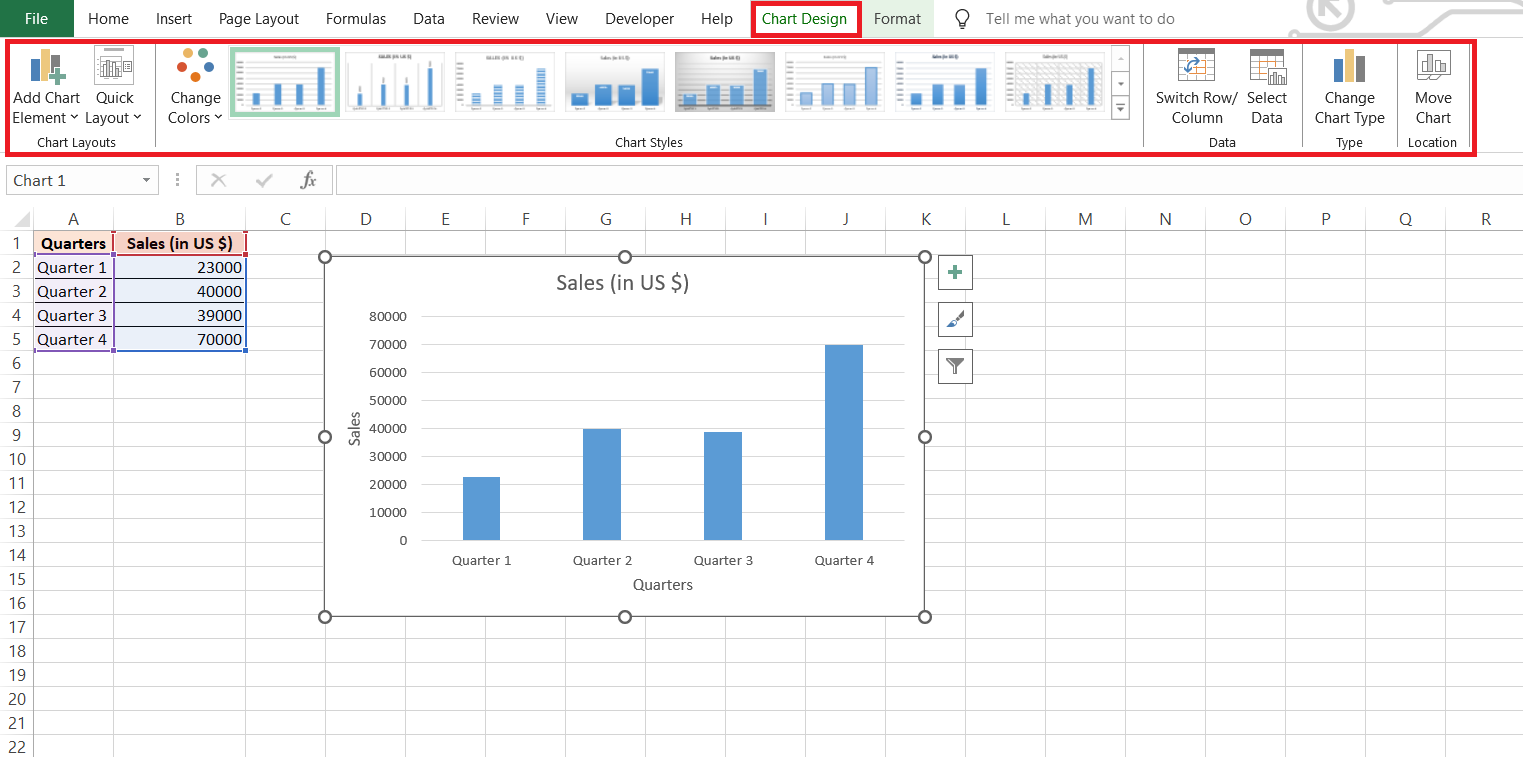Open Chart Styles paintbrush button
The height and width of the screenshot is (757, 1523).
click(955, 319)
